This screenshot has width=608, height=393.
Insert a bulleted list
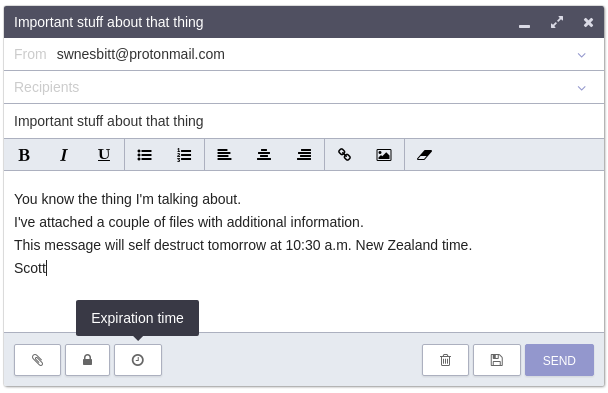[145, 155]
